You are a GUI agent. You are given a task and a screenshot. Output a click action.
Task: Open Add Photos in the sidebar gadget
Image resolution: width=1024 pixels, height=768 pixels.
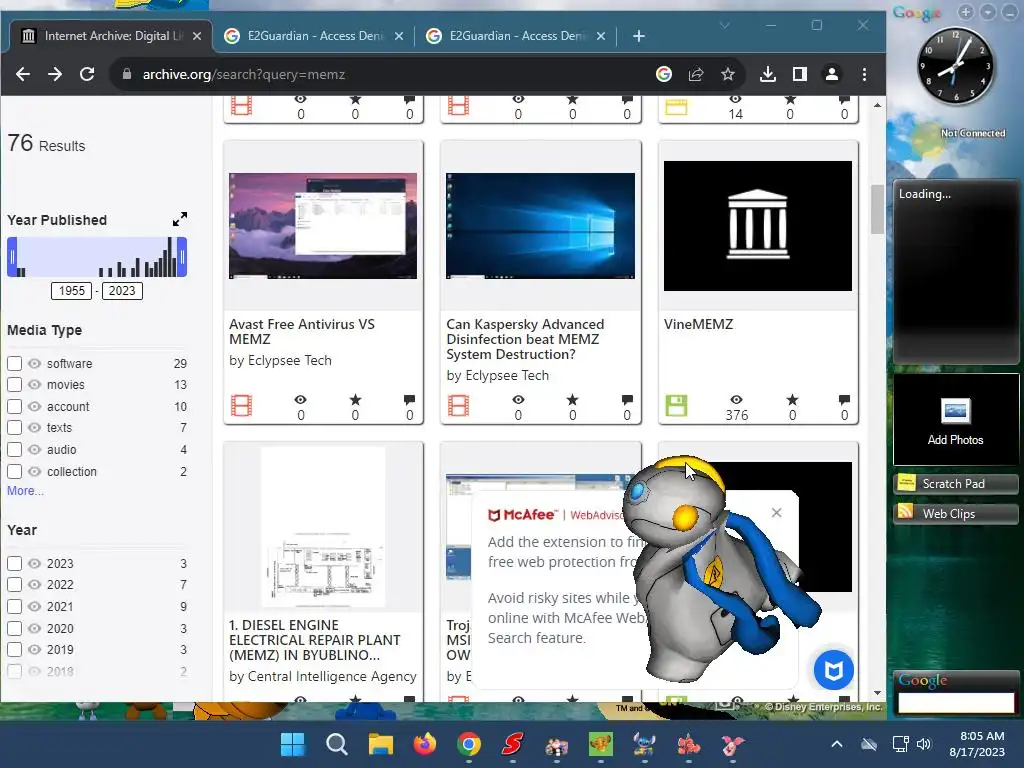point(955,421)
